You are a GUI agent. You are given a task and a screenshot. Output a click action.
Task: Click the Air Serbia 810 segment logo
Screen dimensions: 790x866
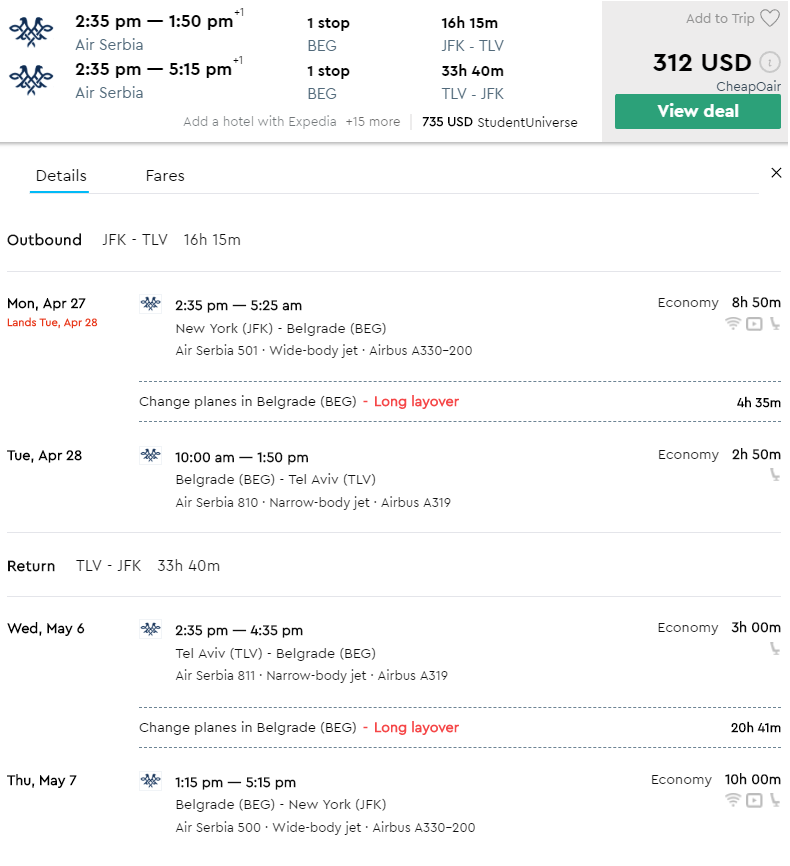click(150, 455)
